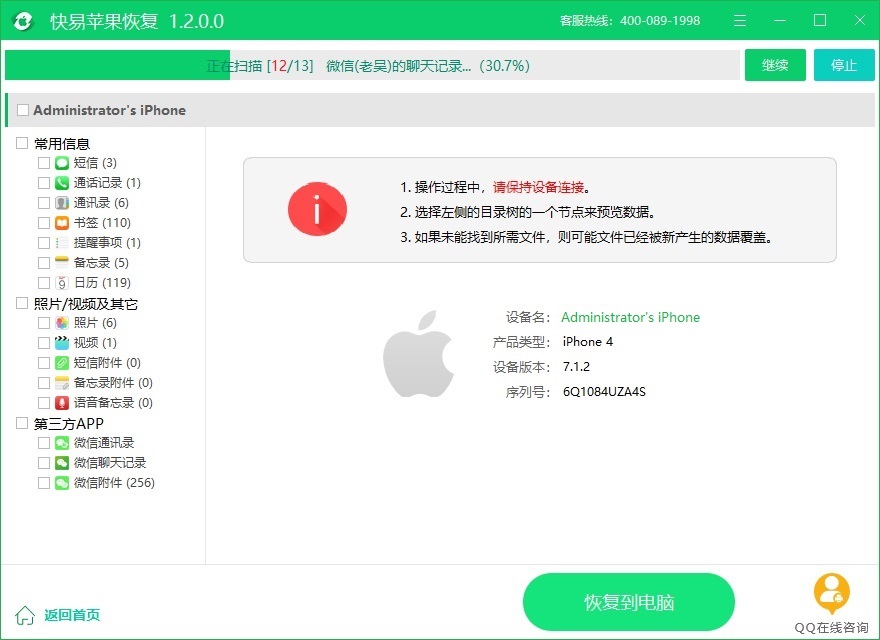Click the 微信附件 WeChat icon
The image size is (880, 640).
pyautogui.click(x=62, y=483)
